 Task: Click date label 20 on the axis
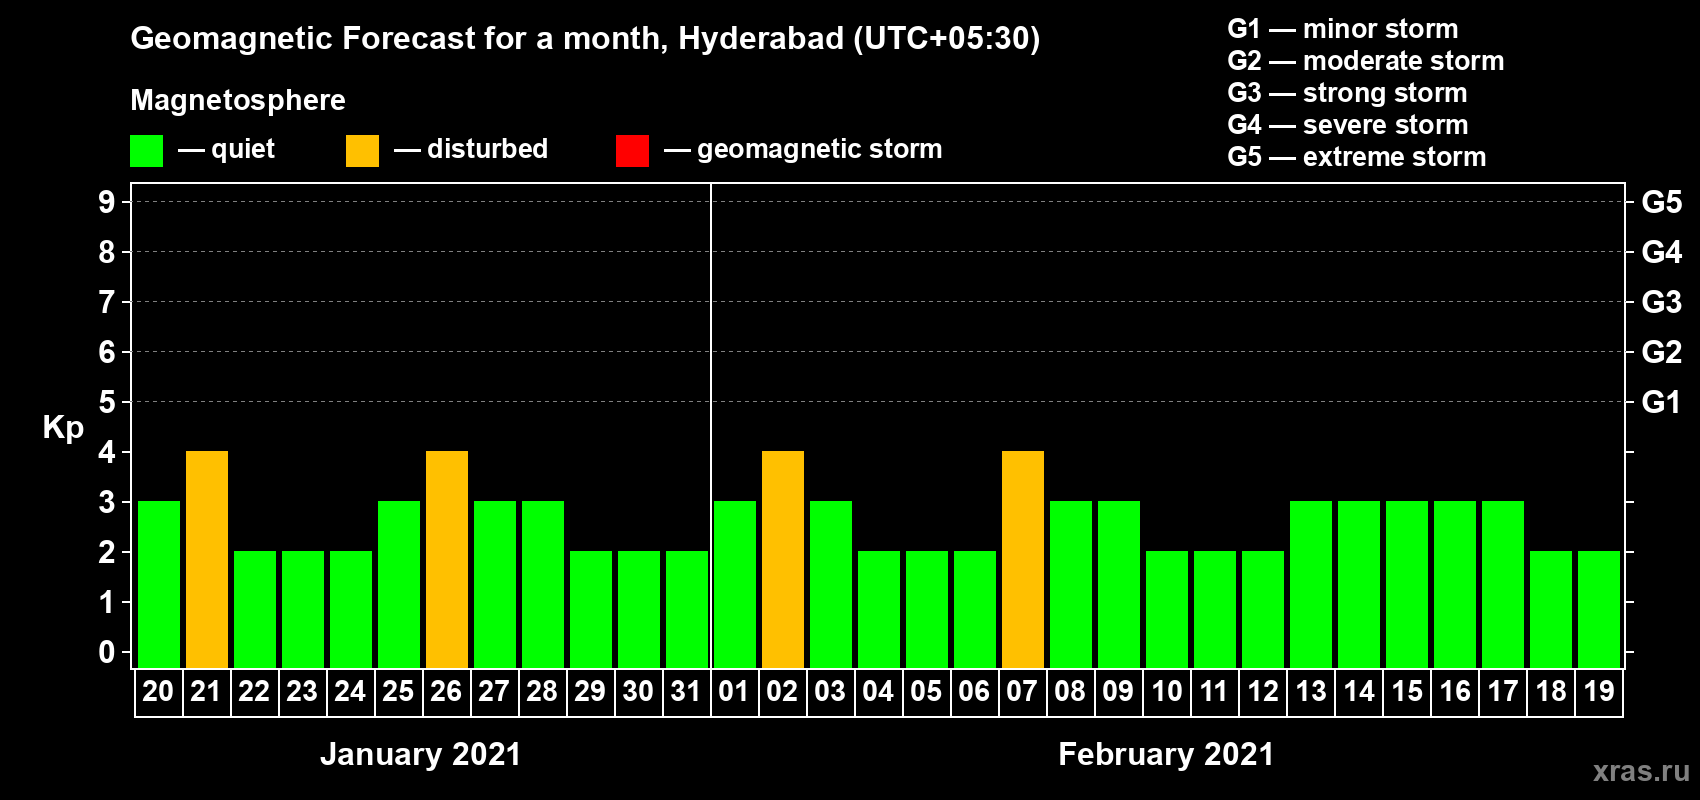coord(158,692)
